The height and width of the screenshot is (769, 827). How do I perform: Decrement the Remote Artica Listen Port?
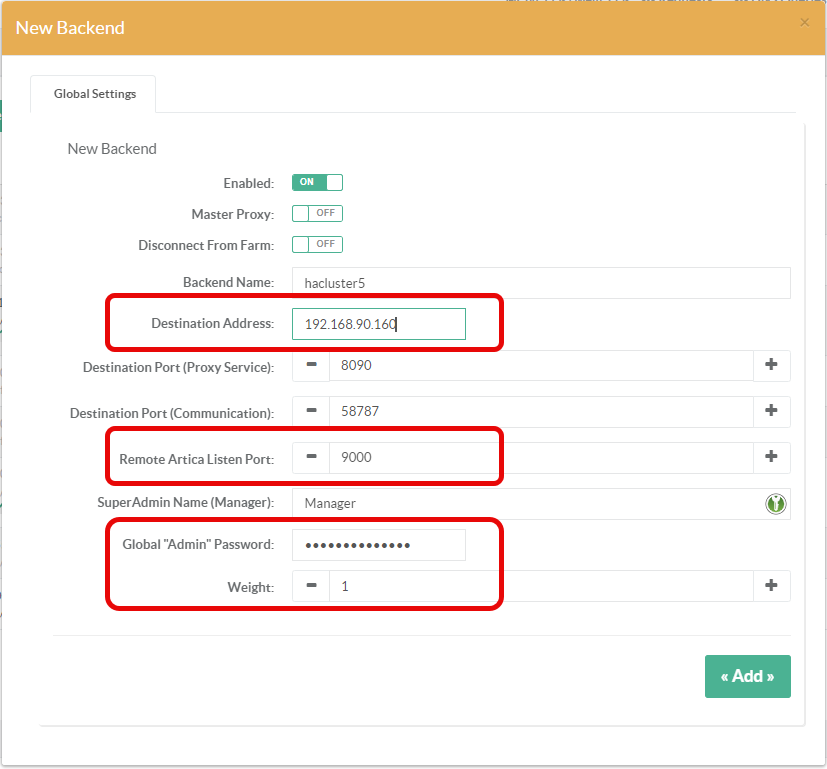[x=311, y=458]
